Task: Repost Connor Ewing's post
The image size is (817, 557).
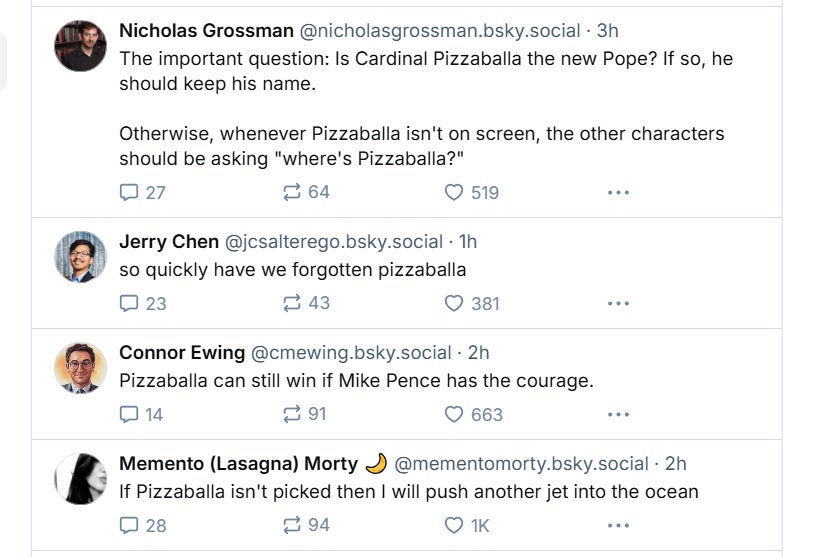Action: tap(292, 414)
